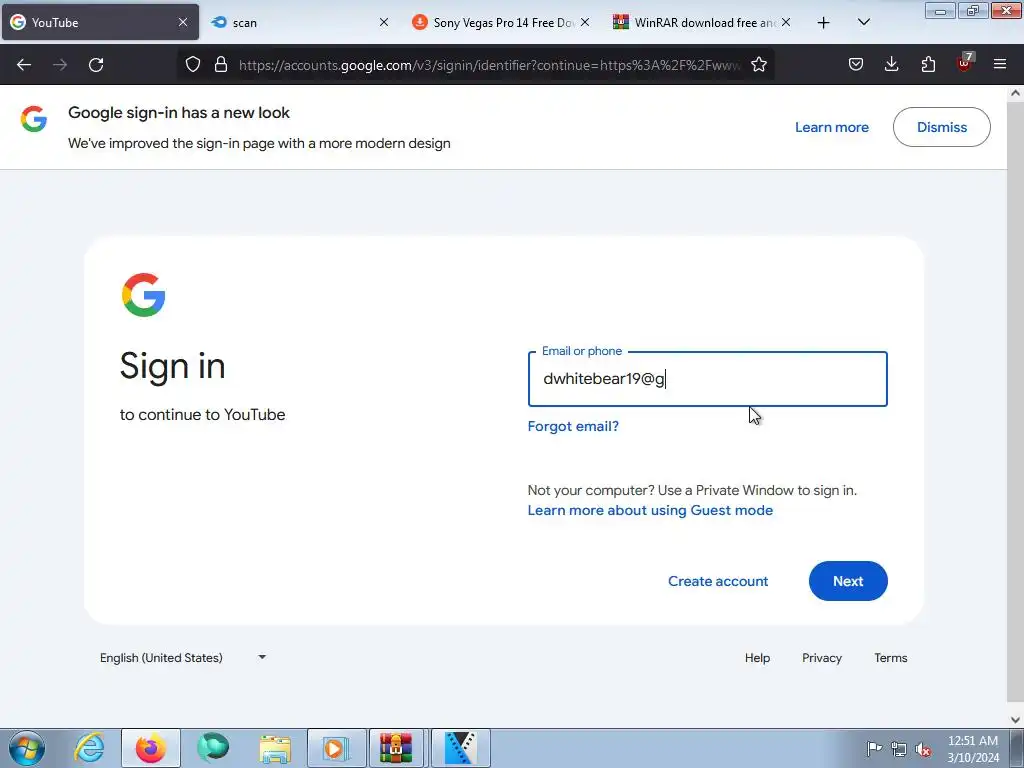1024x768 pixels.
Task: Launch Internet Explorer from taskbar
Action: [89, 748]
